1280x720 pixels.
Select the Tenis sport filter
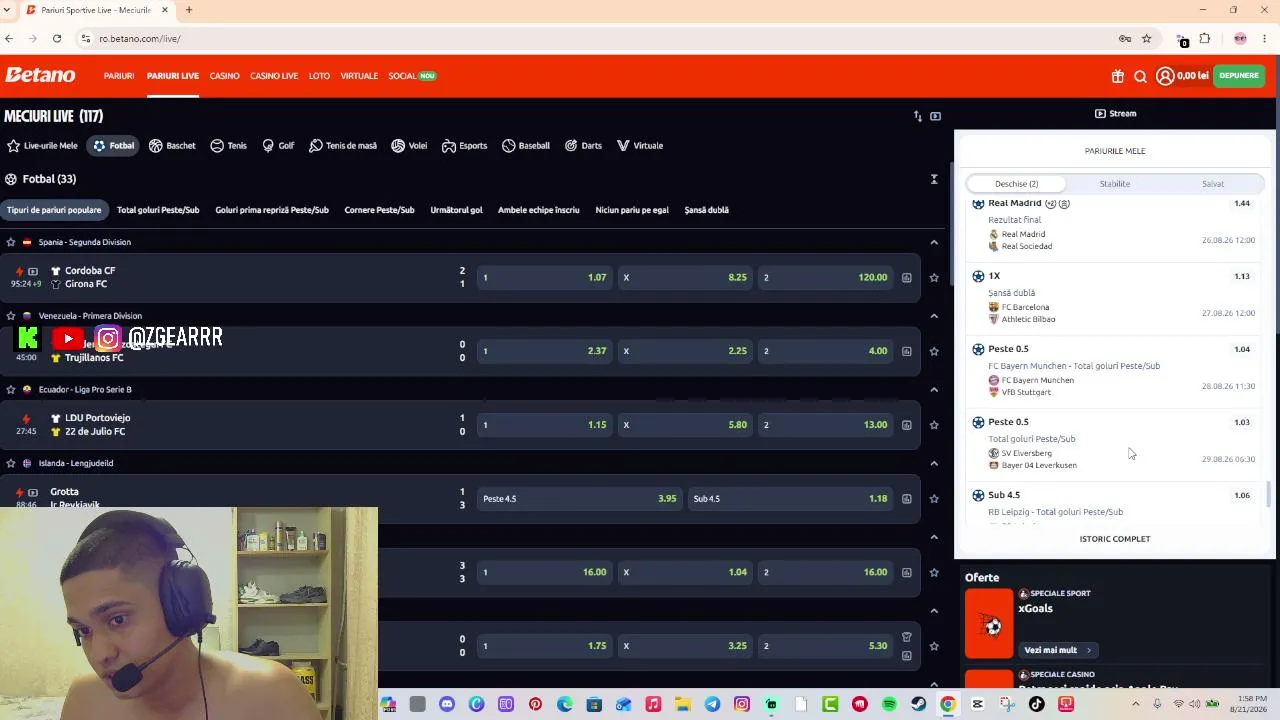click(228, 146)
